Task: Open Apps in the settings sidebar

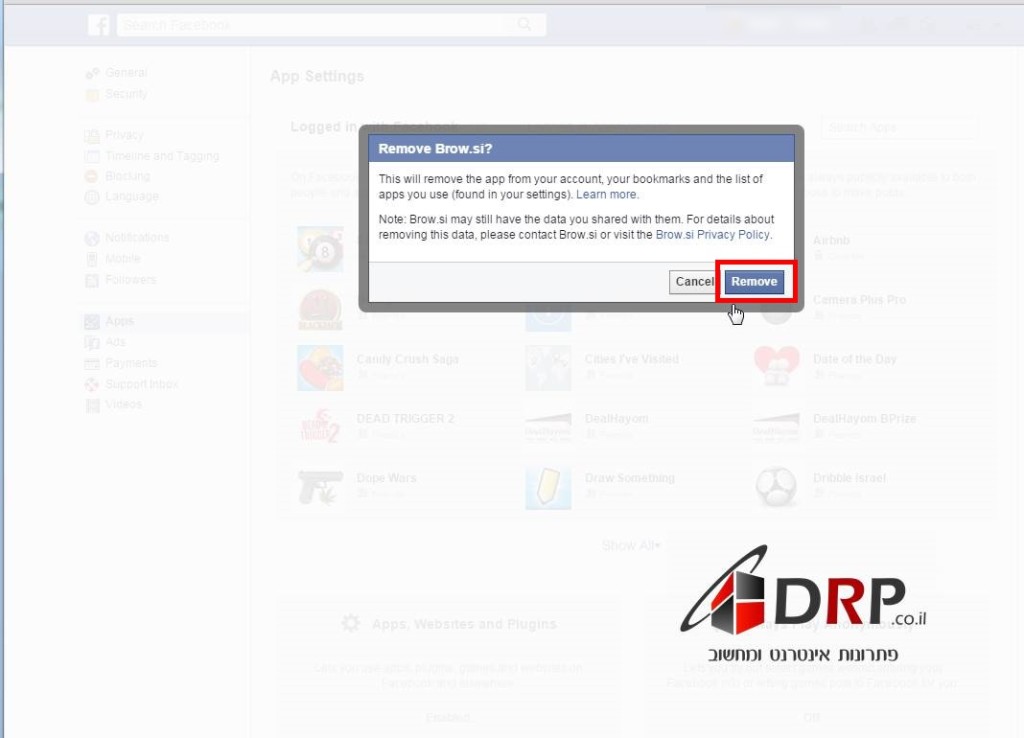Action: 119,321
